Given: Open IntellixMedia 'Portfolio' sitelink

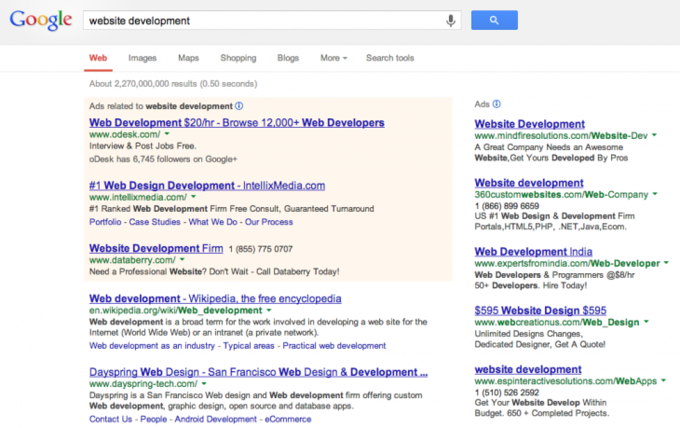Looking at the screenshot, I should [x=105, y=222].
